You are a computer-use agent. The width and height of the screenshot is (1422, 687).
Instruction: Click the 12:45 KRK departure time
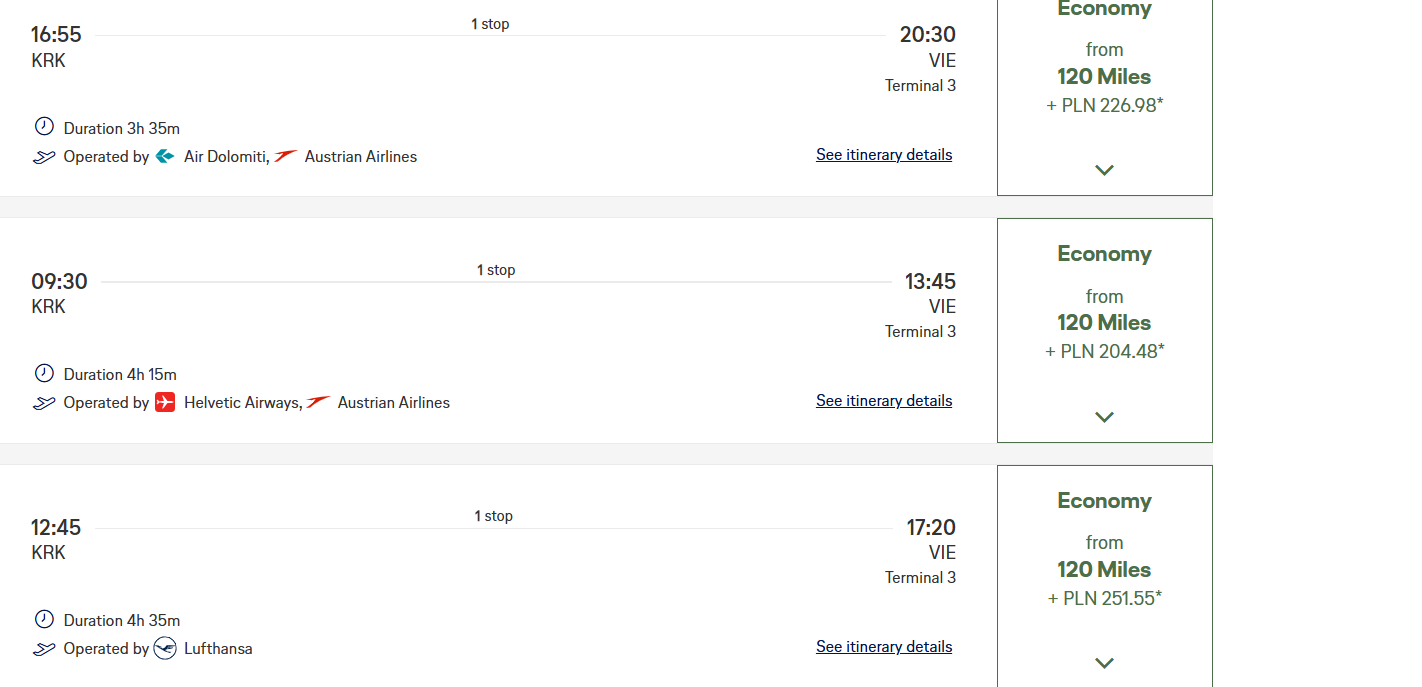pos(56,527)
